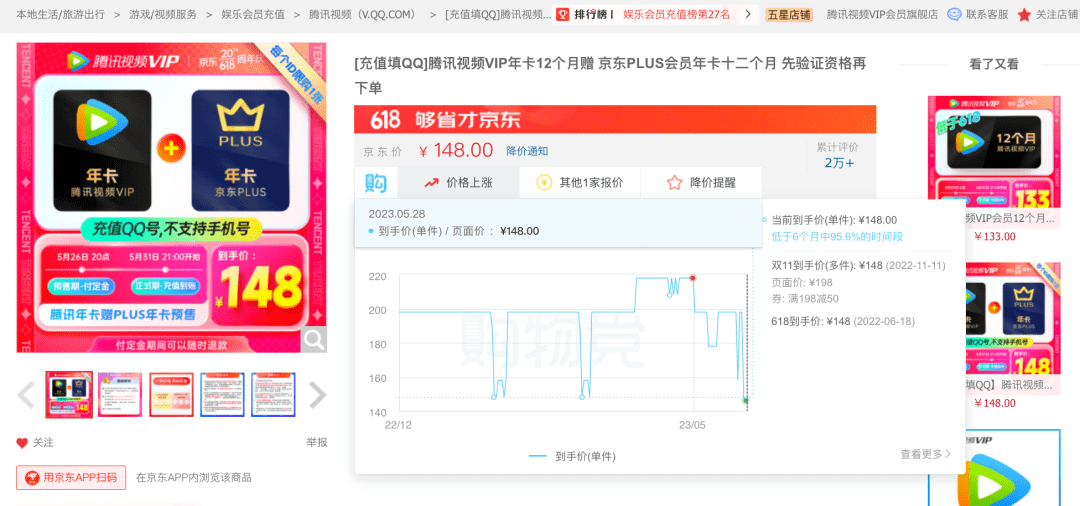
Task: Select third product thumbnail
Action: coord(171,395)
